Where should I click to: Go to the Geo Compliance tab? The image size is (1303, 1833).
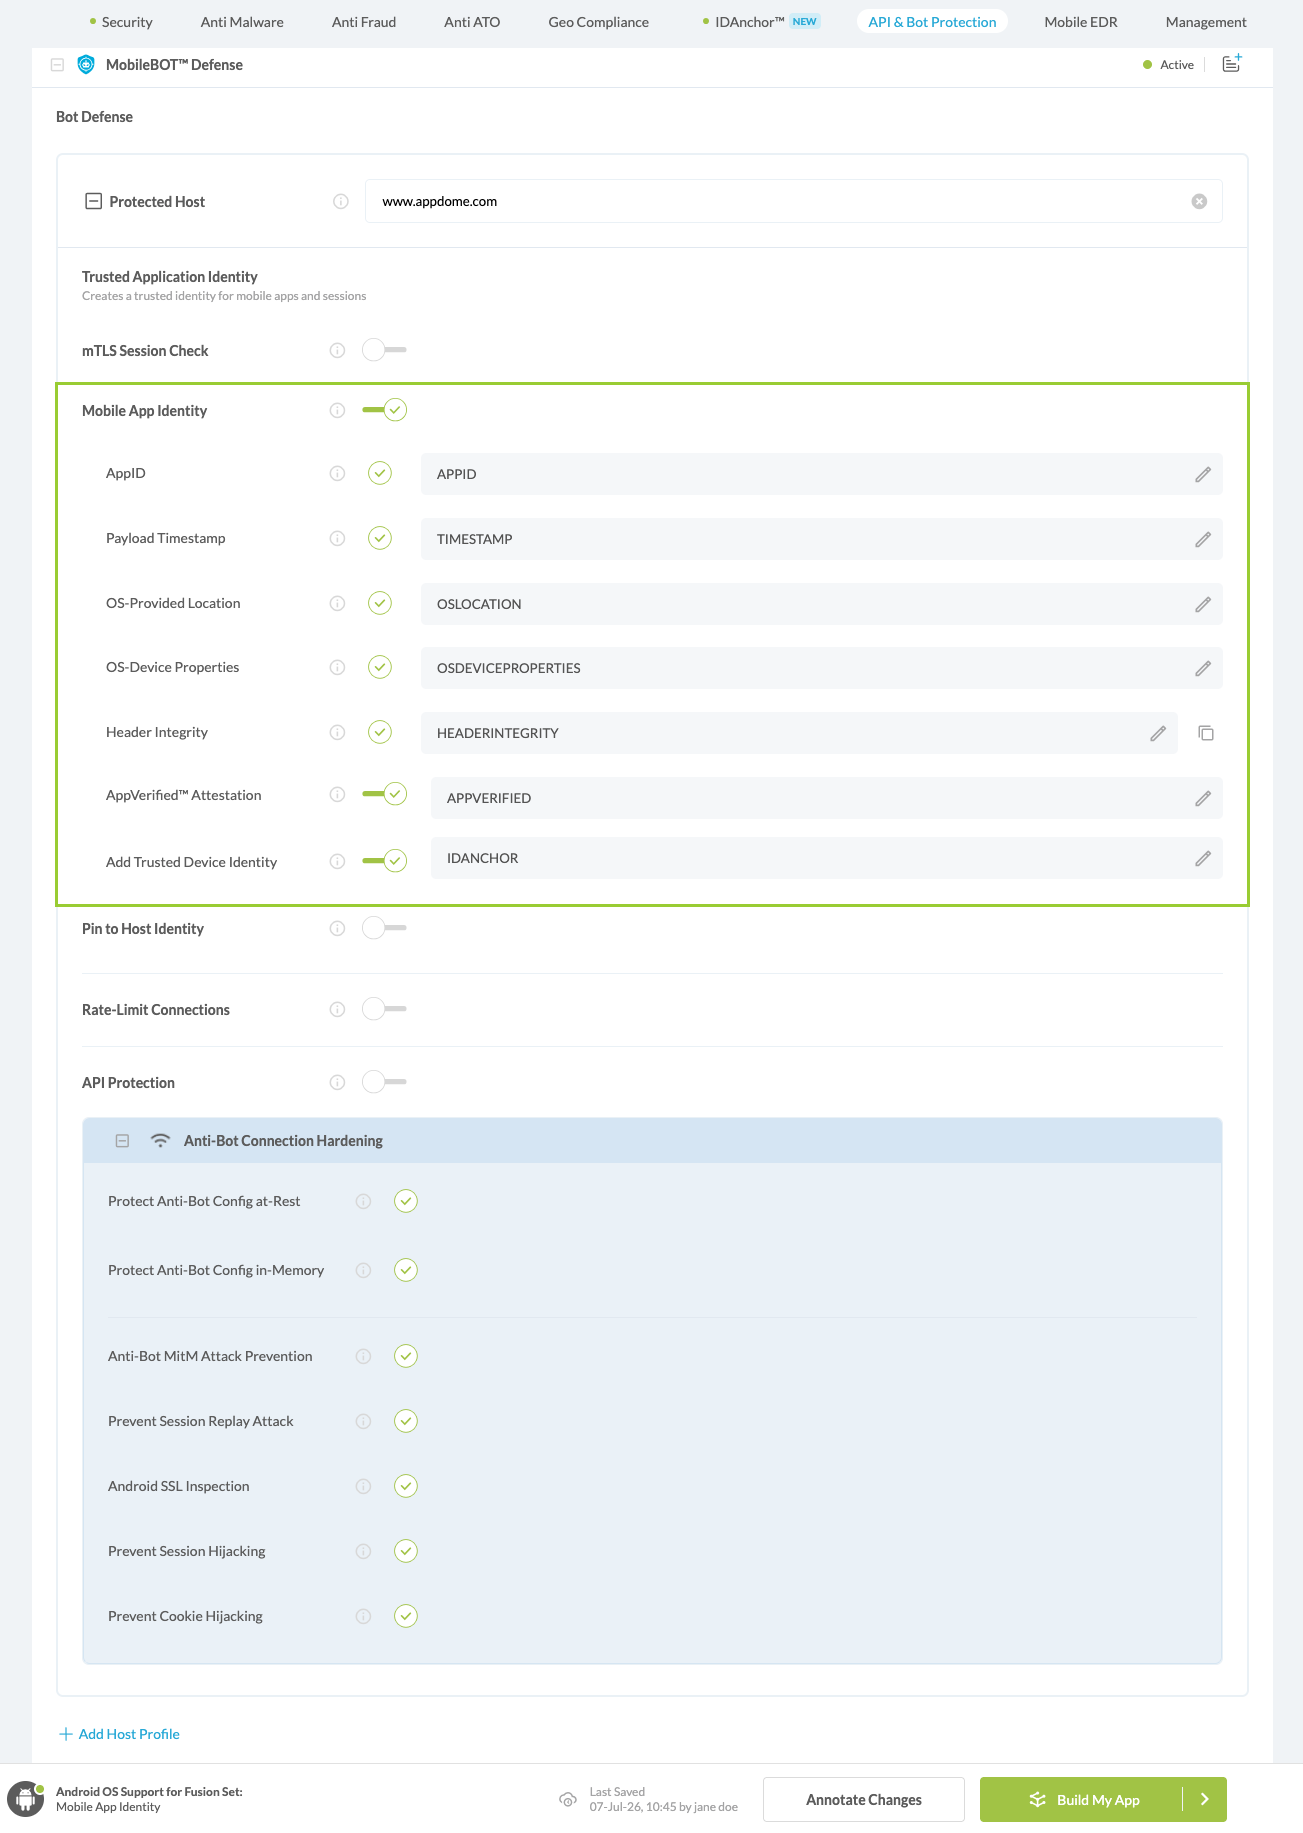(598, 22)
